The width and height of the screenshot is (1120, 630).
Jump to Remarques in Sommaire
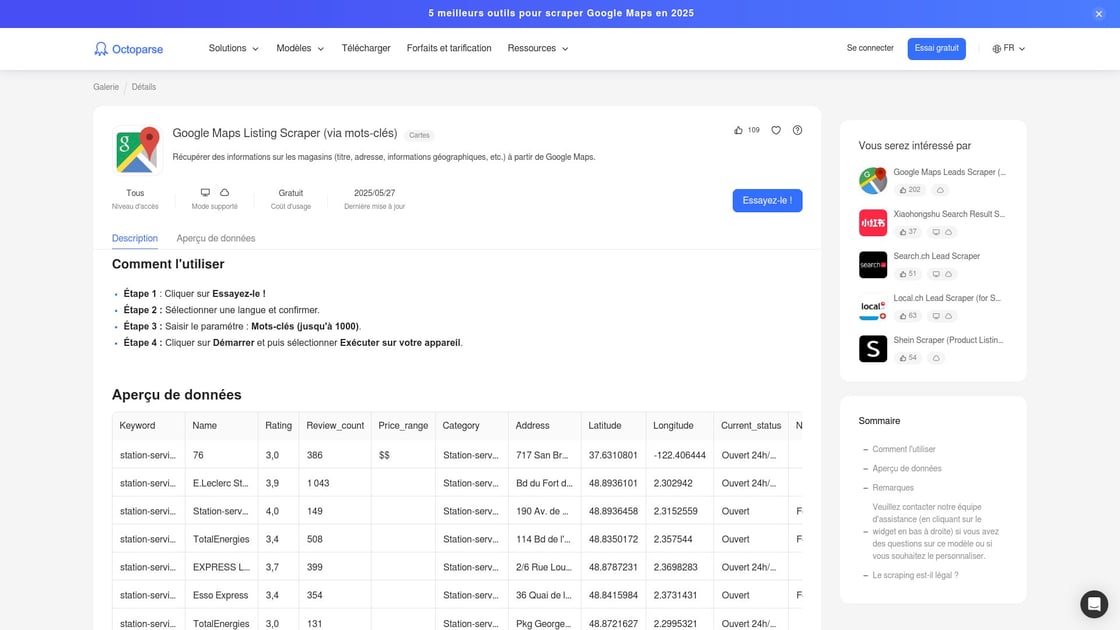pos(893,488)
